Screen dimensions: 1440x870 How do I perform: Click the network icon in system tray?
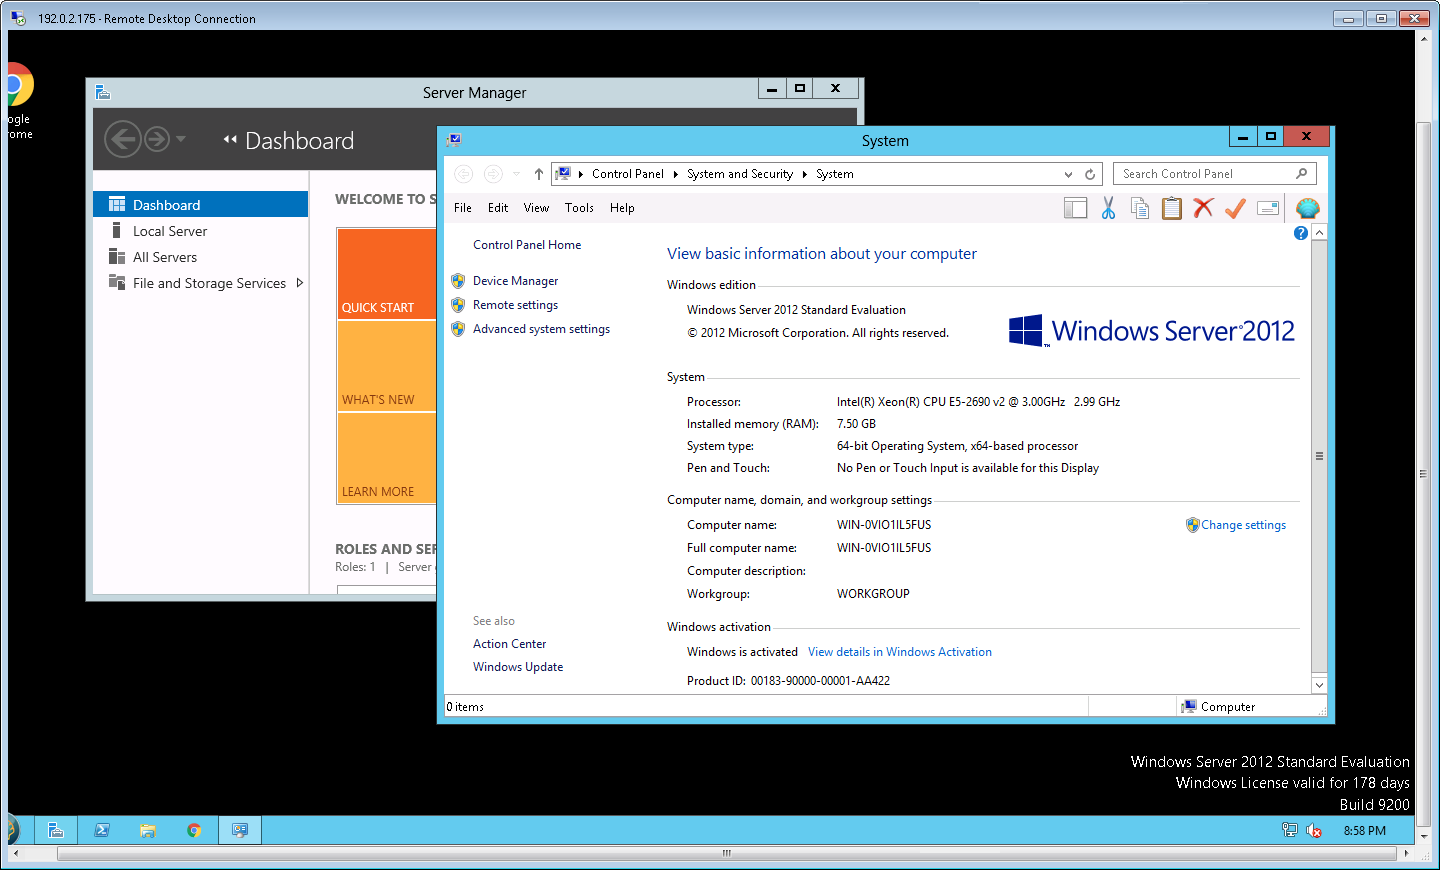[x=1290, y=831]
